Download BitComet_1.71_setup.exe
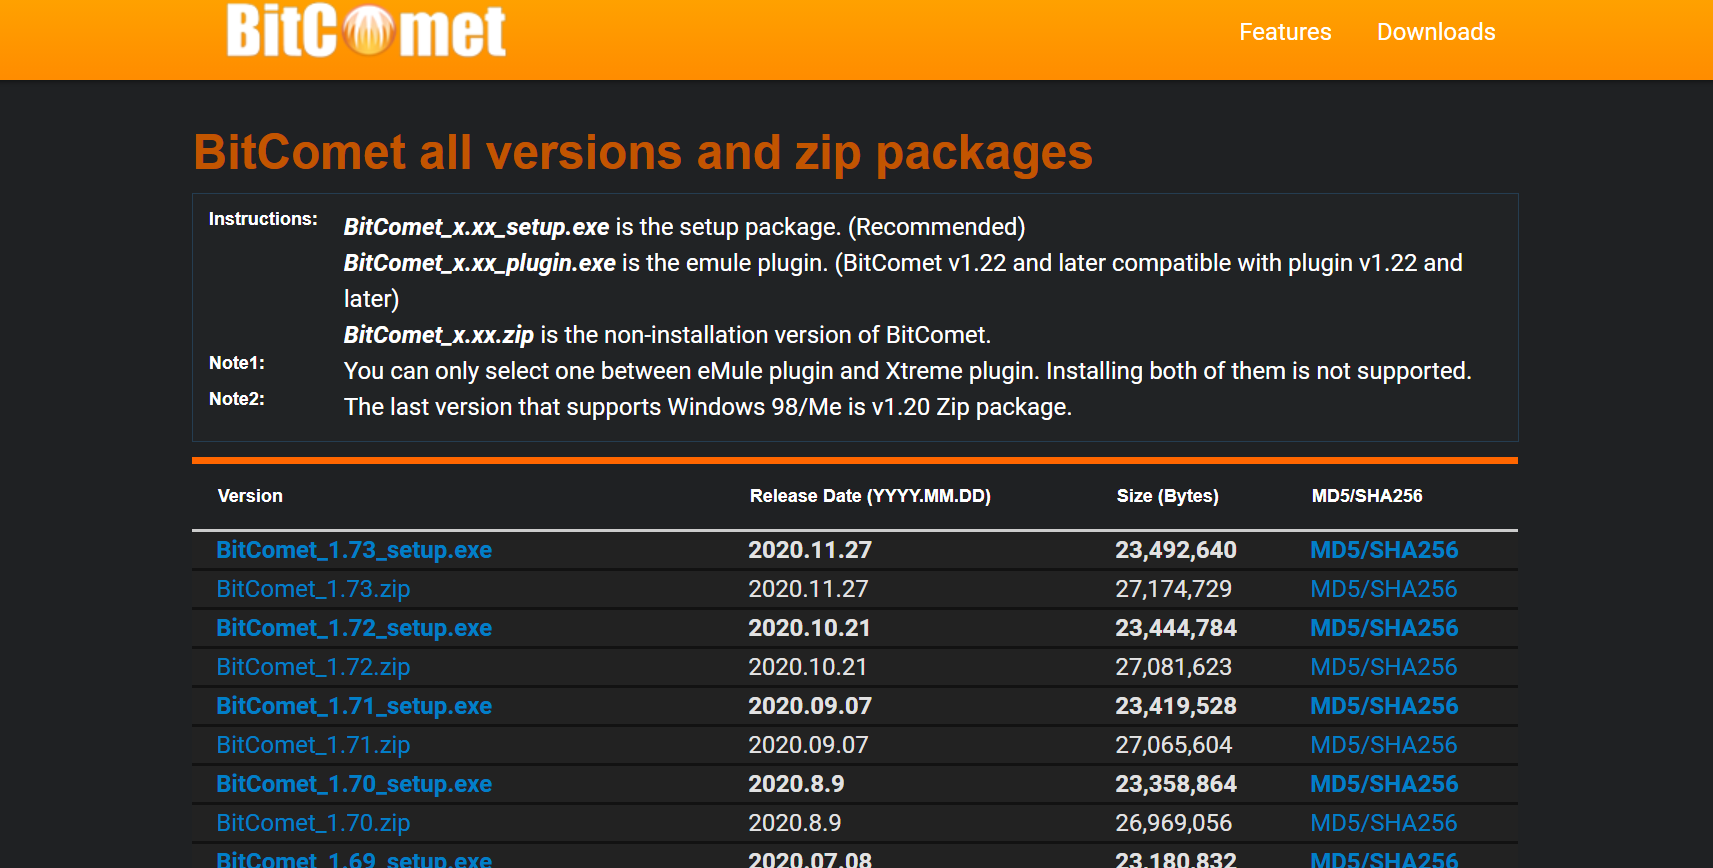1713x868 pixels. pos(354,706)
